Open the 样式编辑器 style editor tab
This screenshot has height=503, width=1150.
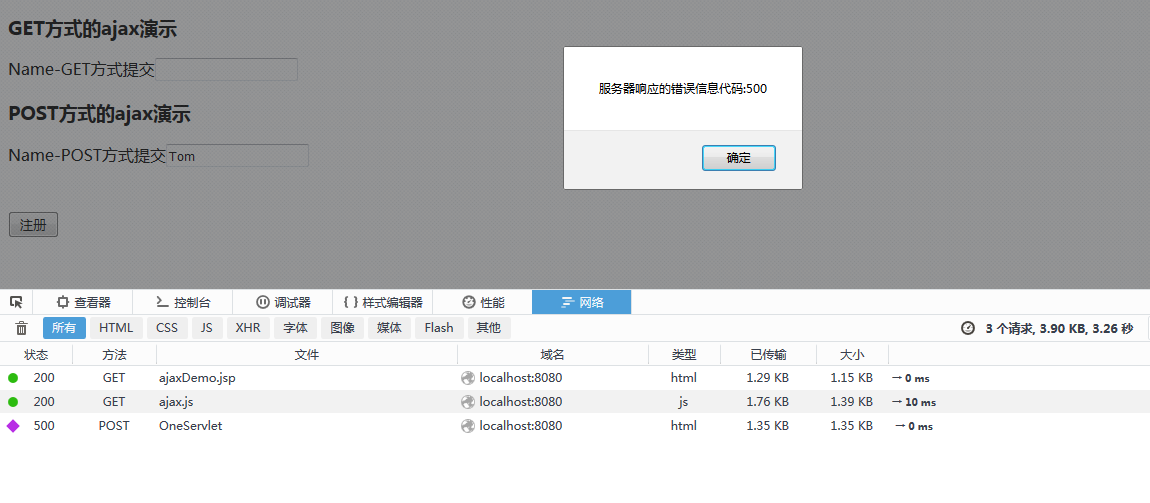(x=382, y=302)
